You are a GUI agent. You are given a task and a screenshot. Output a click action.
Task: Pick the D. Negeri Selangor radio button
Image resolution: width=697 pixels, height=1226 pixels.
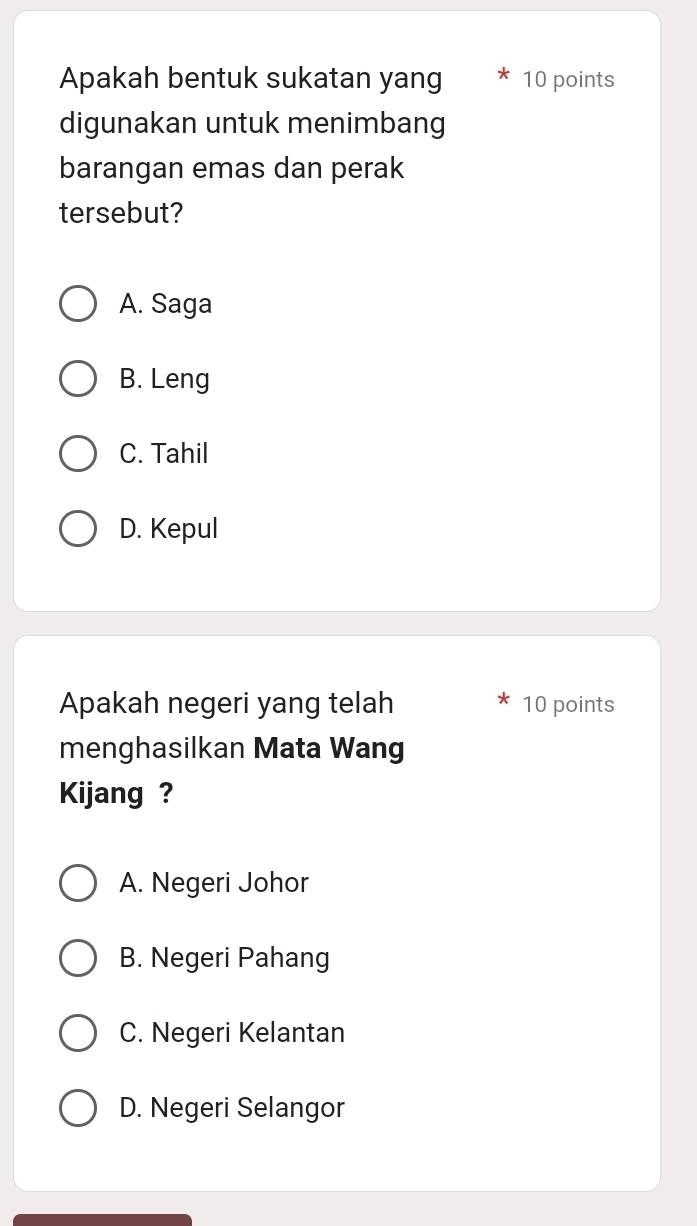pos(79,1108)
